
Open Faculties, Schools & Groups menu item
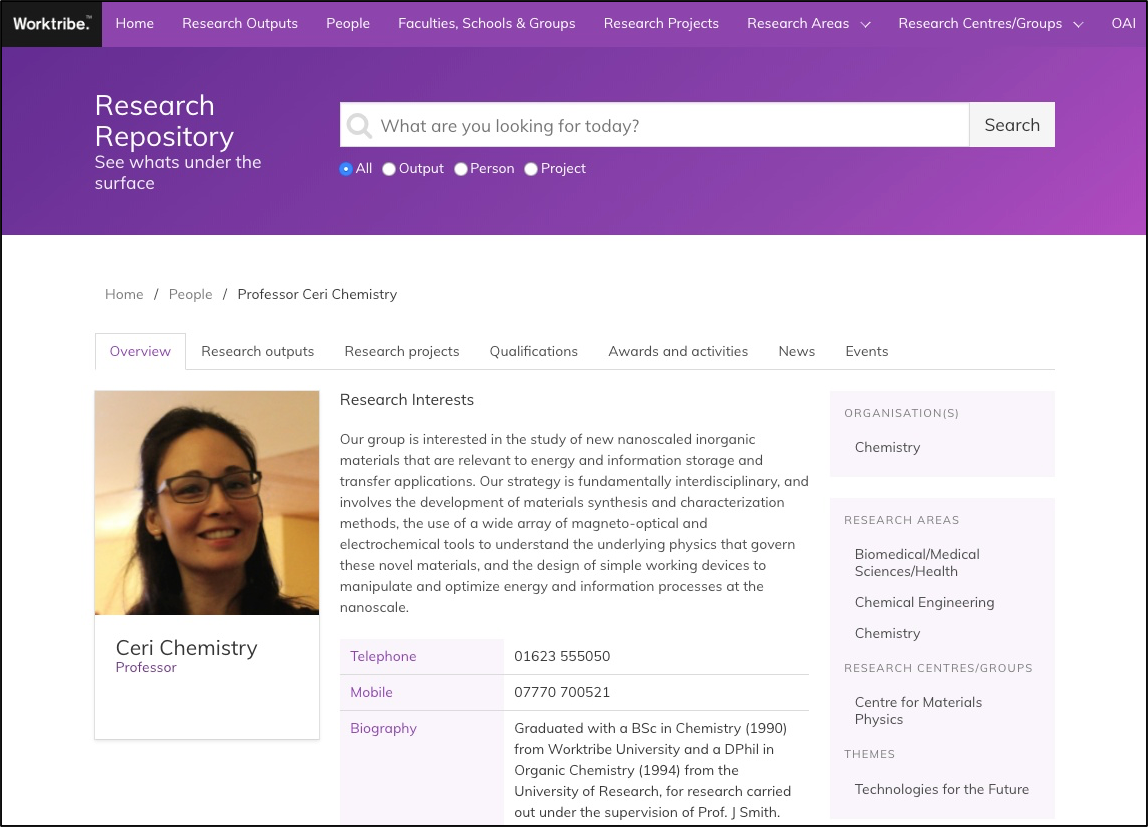click(487, 23)
